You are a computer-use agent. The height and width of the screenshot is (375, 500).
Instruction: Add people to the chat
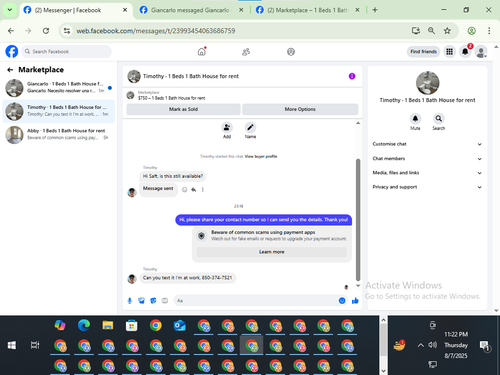[x=227, y=128]
